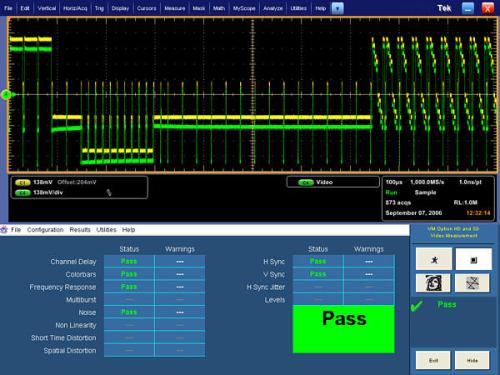Image resolution: width=500 pixels, height=375 pixels.
Task: Start measurement with the running-man icon
Action: (434, 259)
